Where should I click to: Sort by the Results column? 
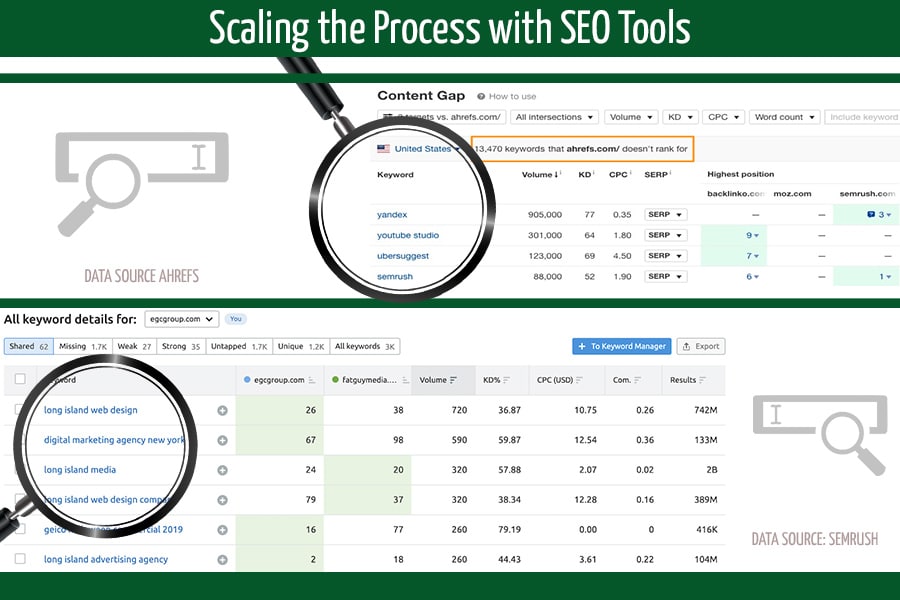coord(688,380)
